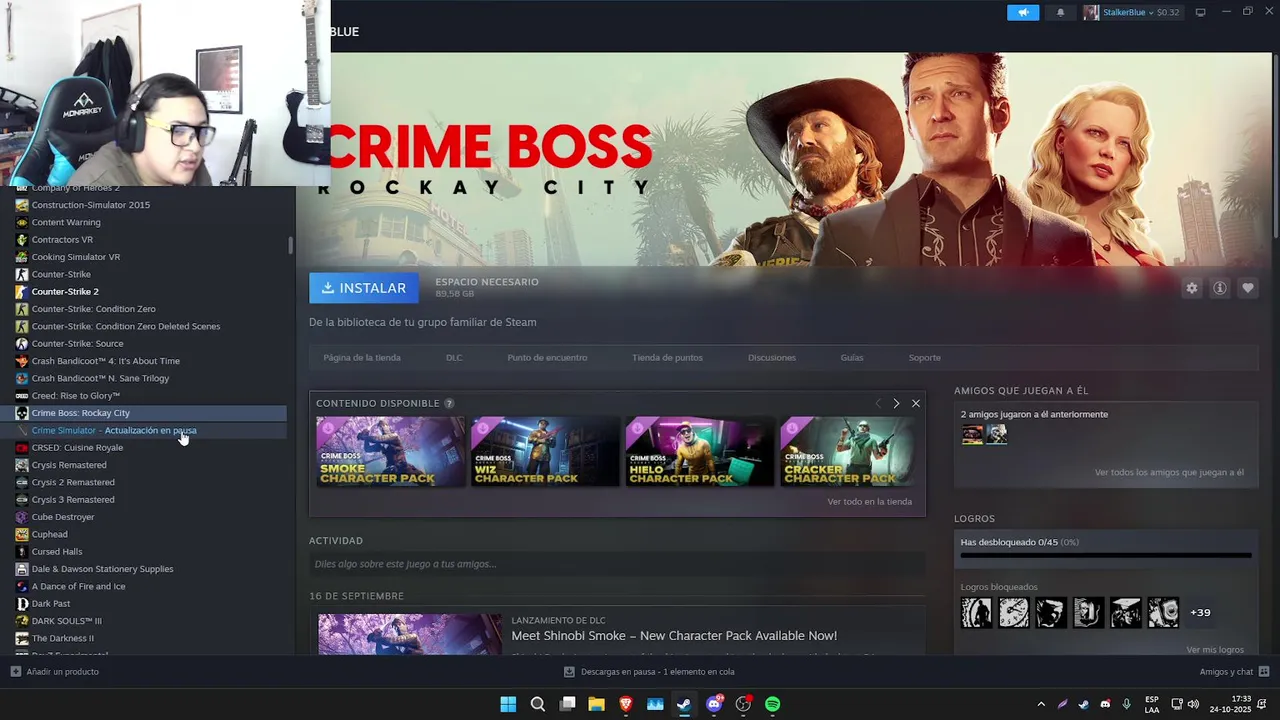Click Ver mis logros link
This screenshot has width=1280, height=720.
click(1215, 650)
